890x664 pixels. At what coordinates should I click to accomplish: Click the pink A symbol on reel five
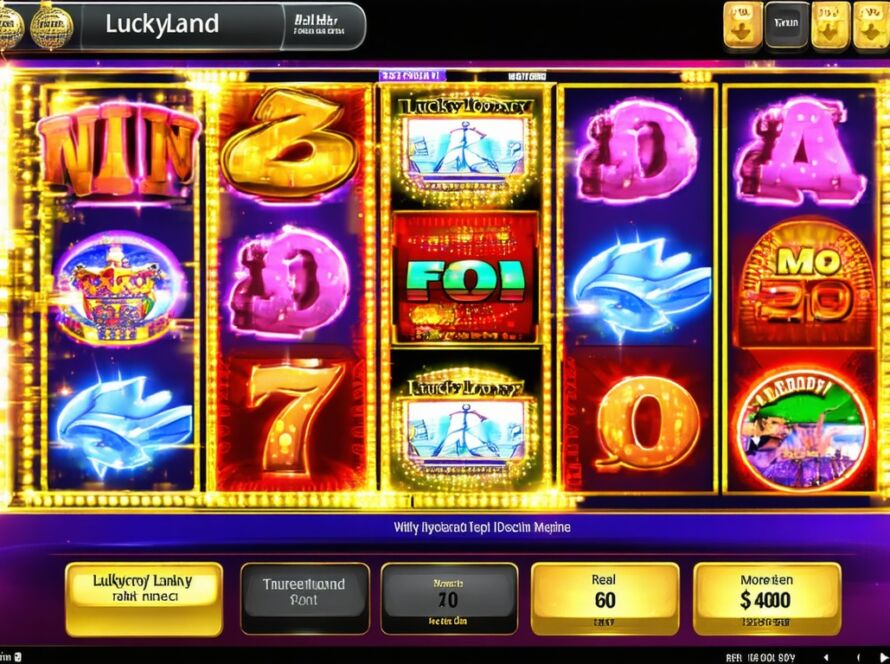click(x=800, y=152)
